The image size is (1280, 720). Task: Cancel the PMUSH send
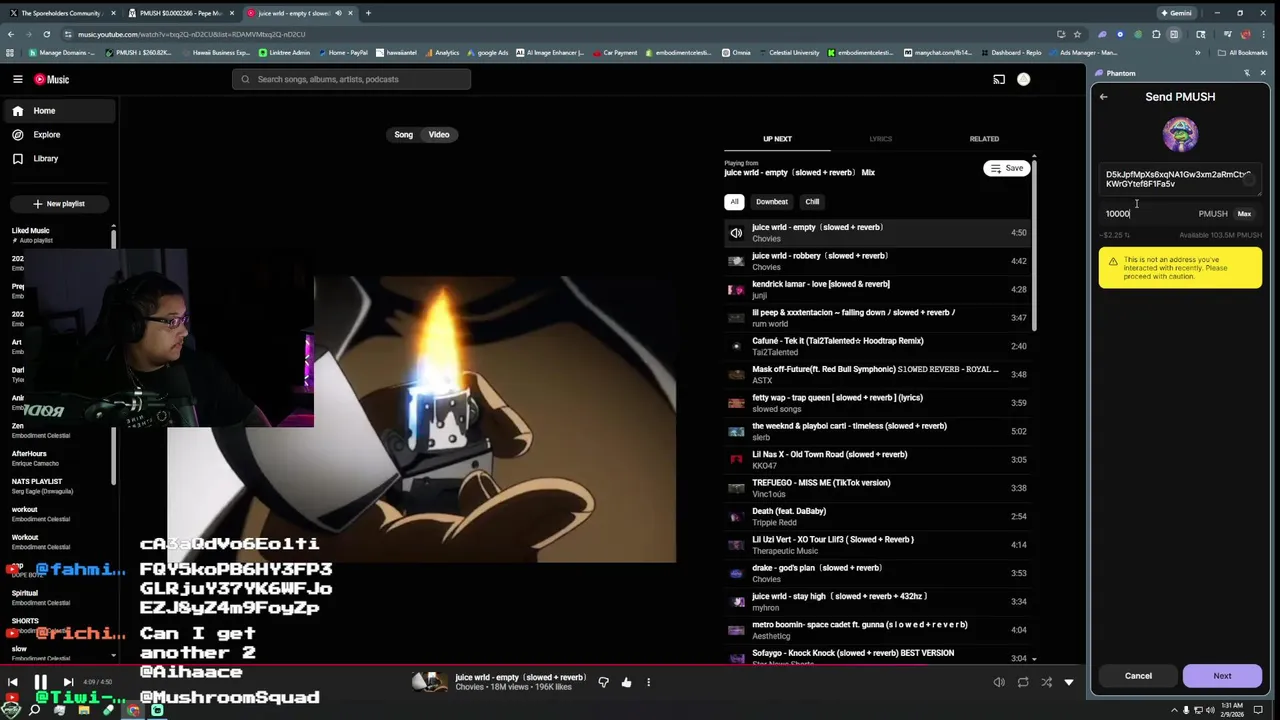pos(1138,676)
